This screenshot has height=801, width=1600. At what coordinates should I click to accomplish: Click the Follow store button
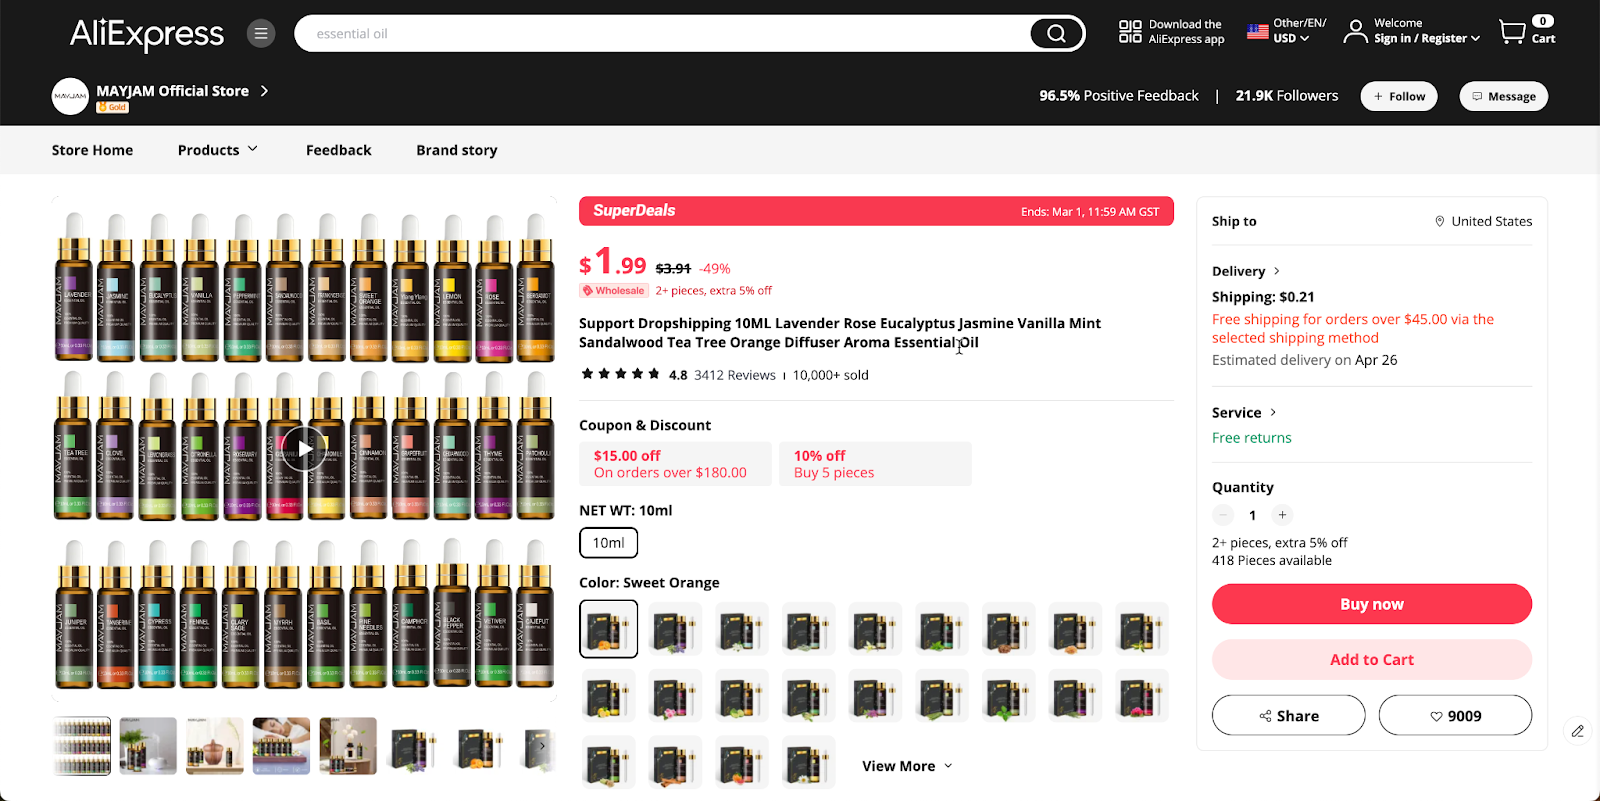point(1399,96)
